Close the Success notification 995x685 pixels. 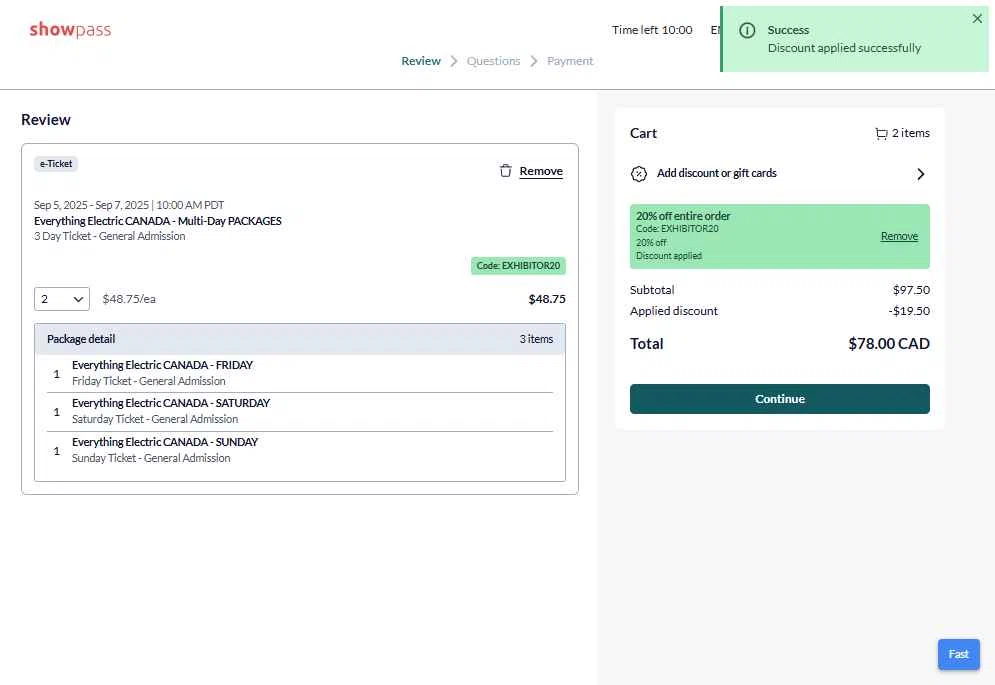click(x=977, y=18)
